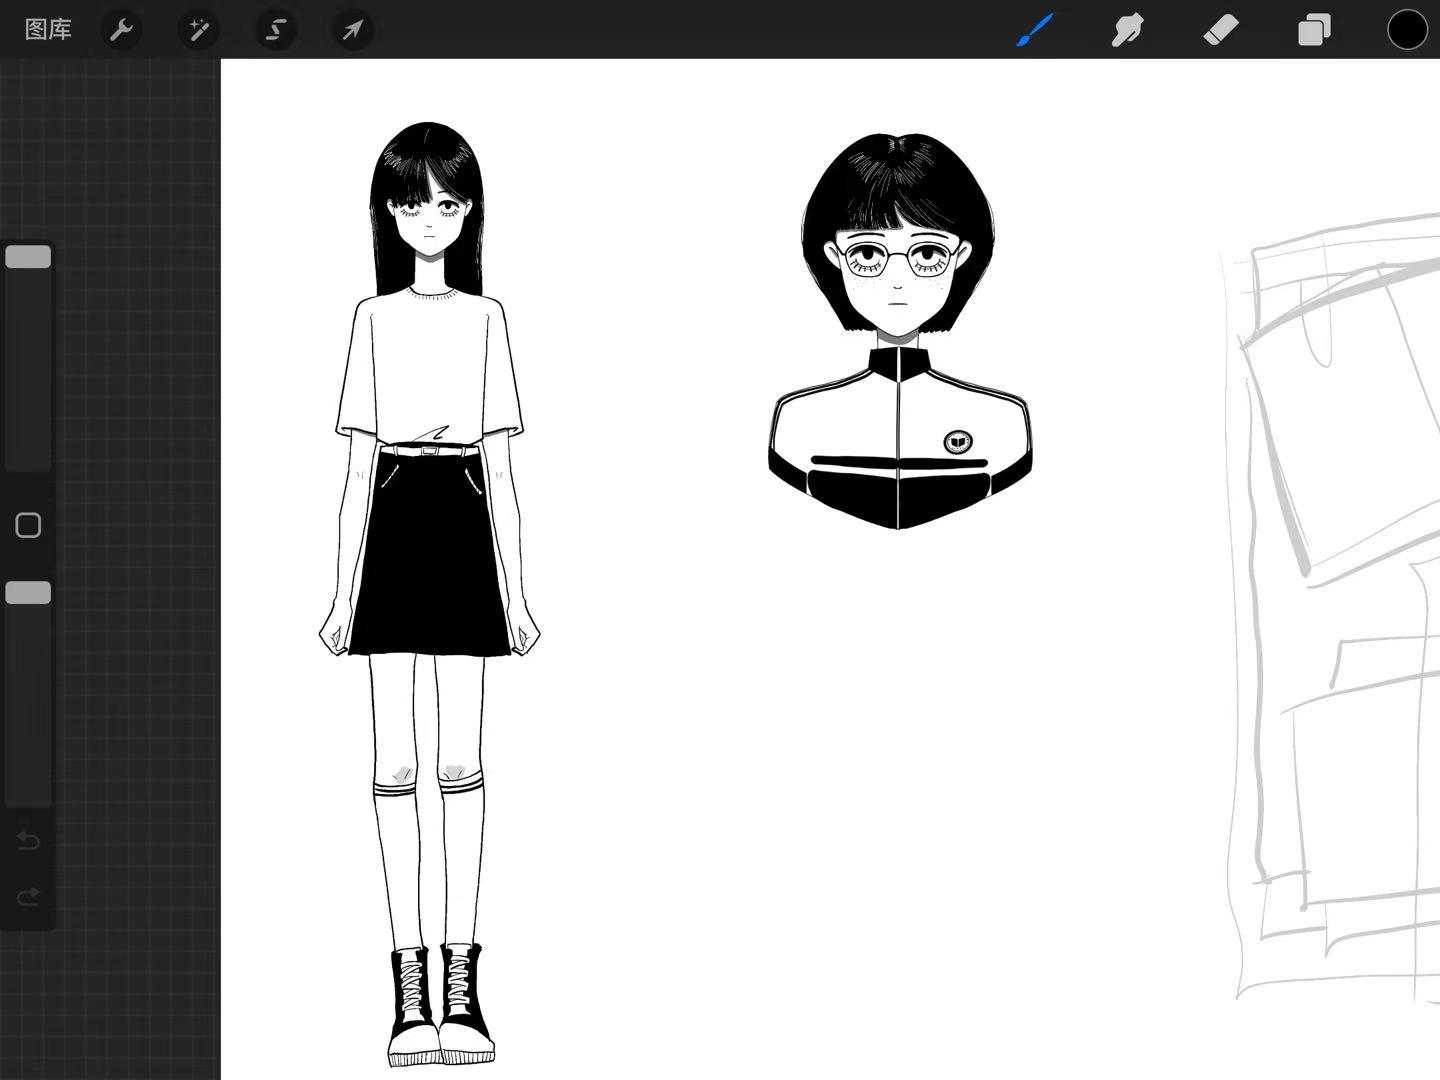Viewport: 1440px width, 1080px height.
Task: Open the black active color swatch
Action: [1406, 30]
